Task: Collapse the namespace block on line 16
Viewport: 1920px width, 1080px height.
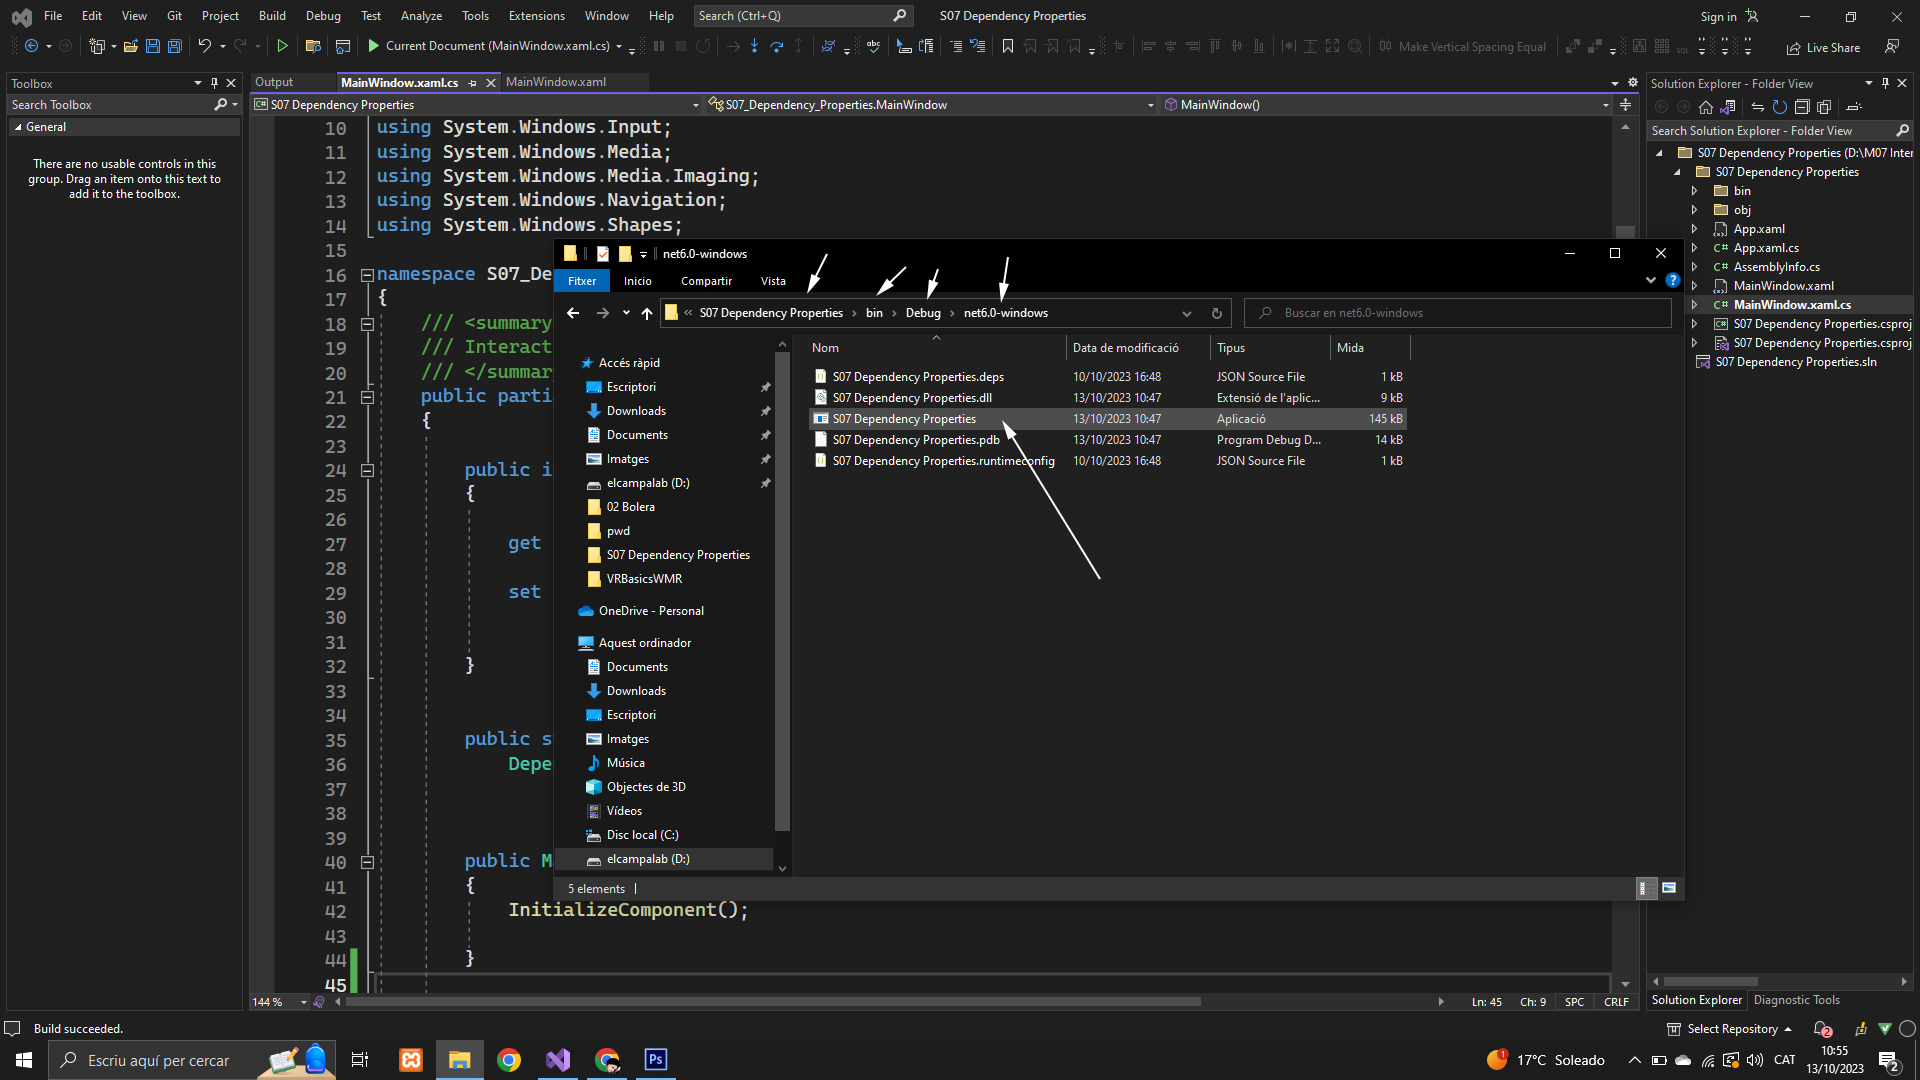Action: (x=367, y=275)
